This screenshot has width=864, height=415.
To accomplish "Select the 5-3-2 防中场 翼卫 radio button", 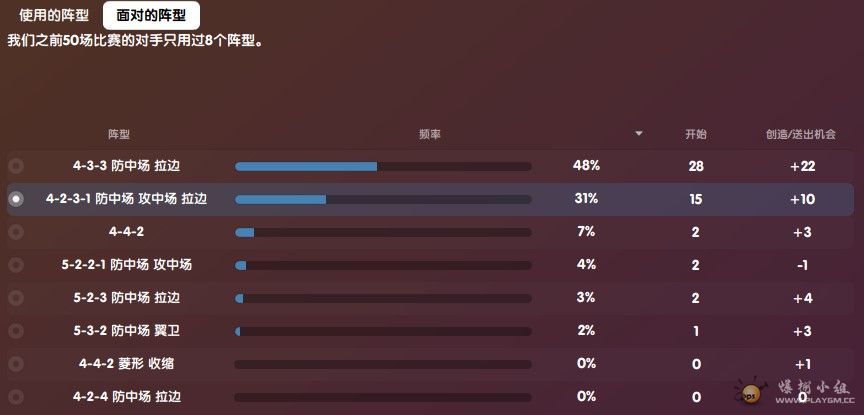I will [16, 331].
